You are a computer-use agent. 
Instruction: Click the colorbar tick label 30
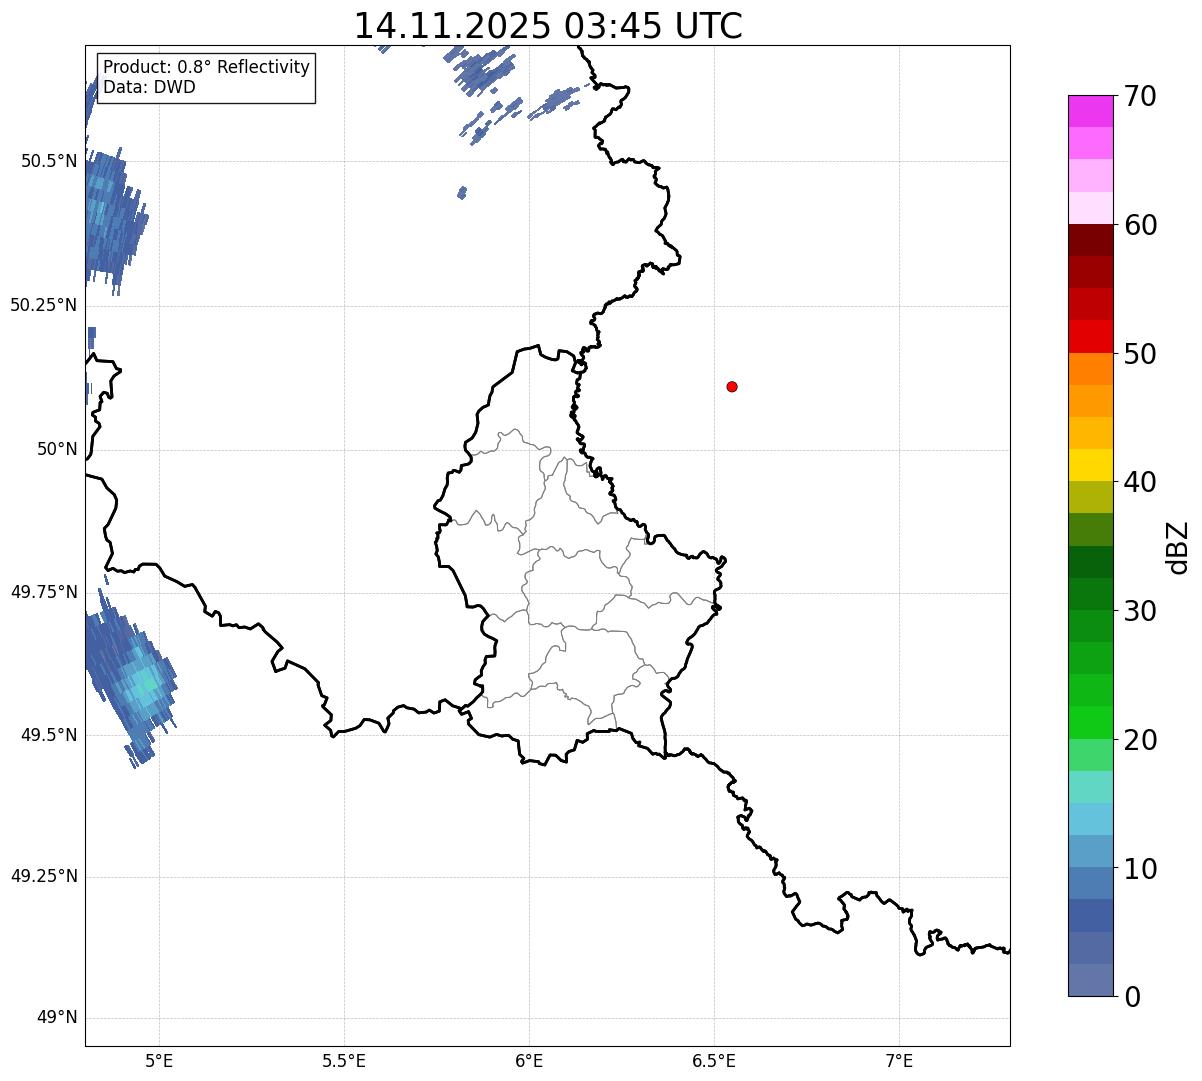tap(1140, 611)
